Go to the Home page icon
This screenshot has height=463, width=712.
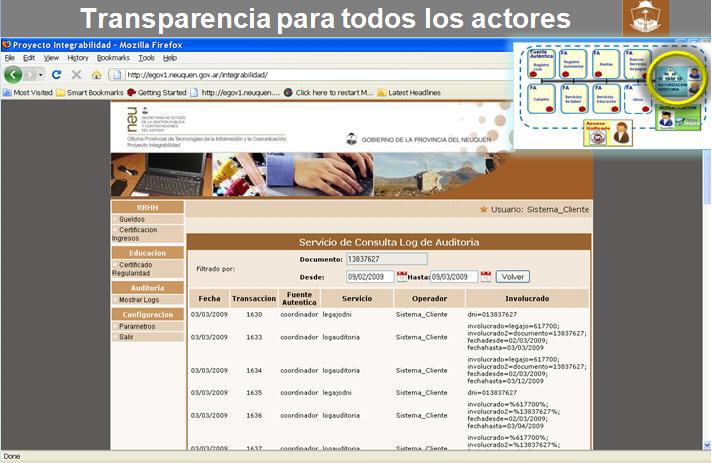point(96,75)
